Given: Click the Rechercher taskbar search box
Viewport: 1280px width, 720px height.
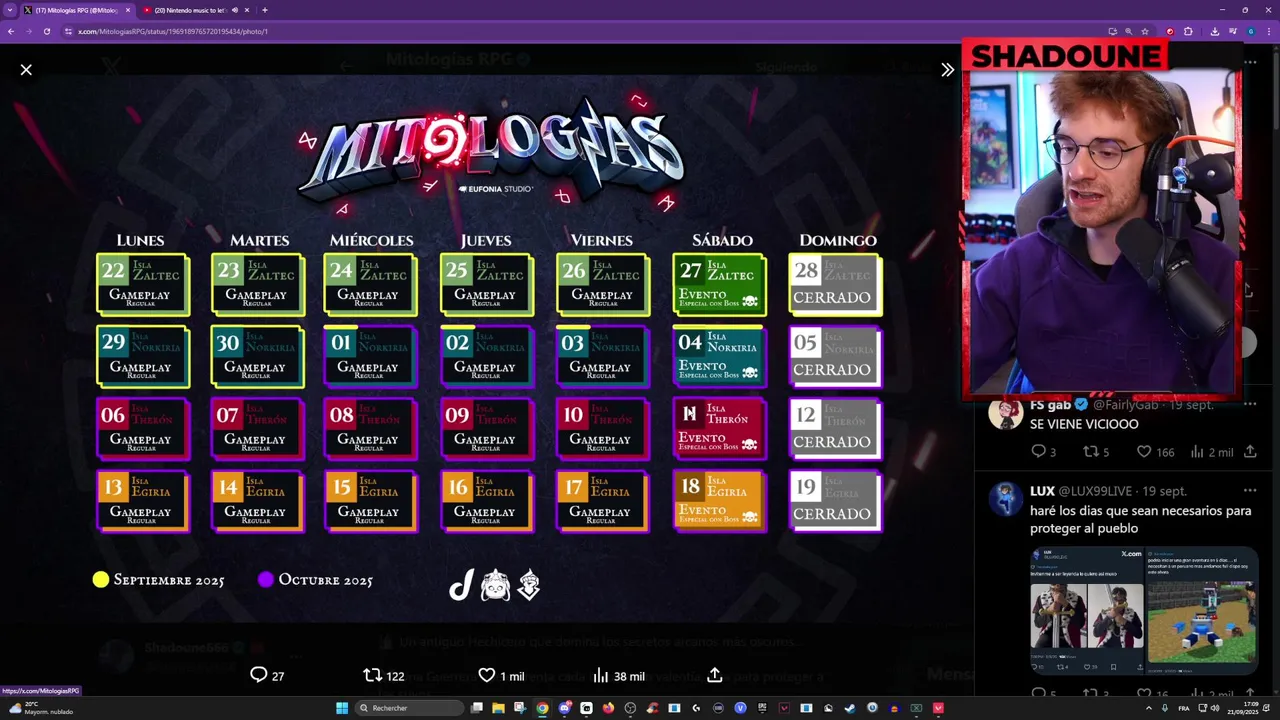Looking at the screenshot, I should pos(408,708).
